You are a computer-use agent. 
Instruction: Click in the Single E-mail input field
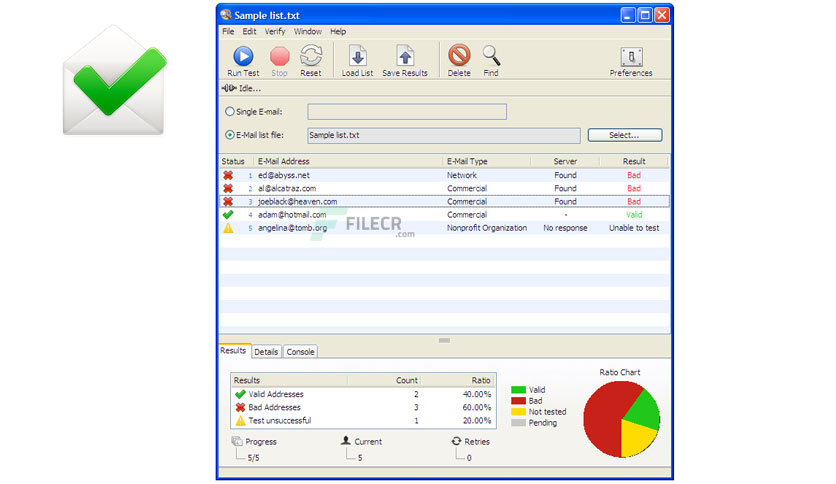[407, 111]
